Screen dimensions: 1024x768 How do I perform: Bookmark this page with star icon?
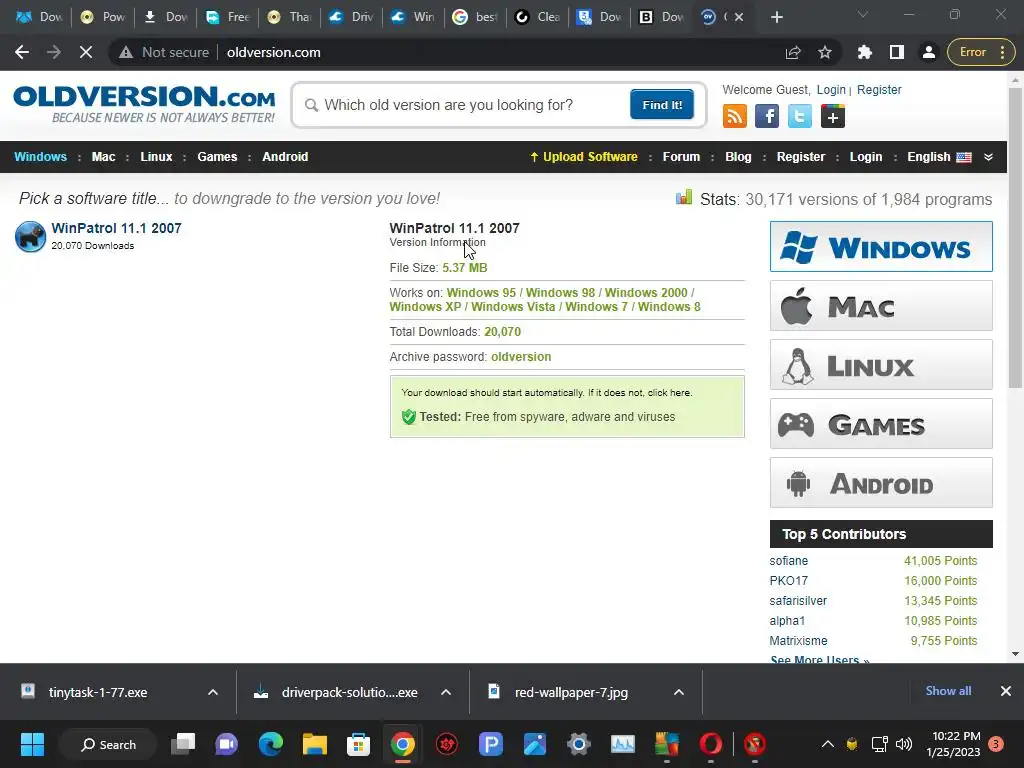click(x=825, y=52)
